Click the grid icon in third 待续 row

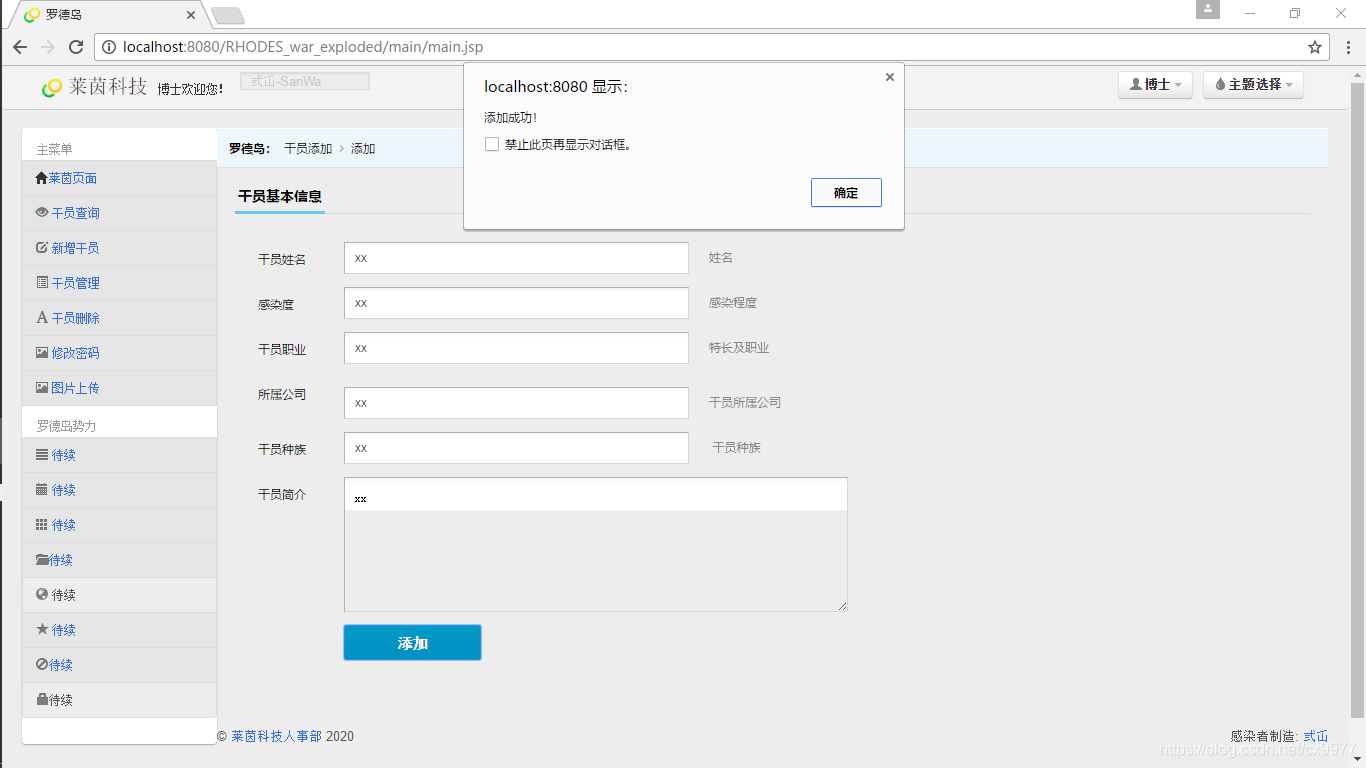pyautogui.click(x=42, y=525)
